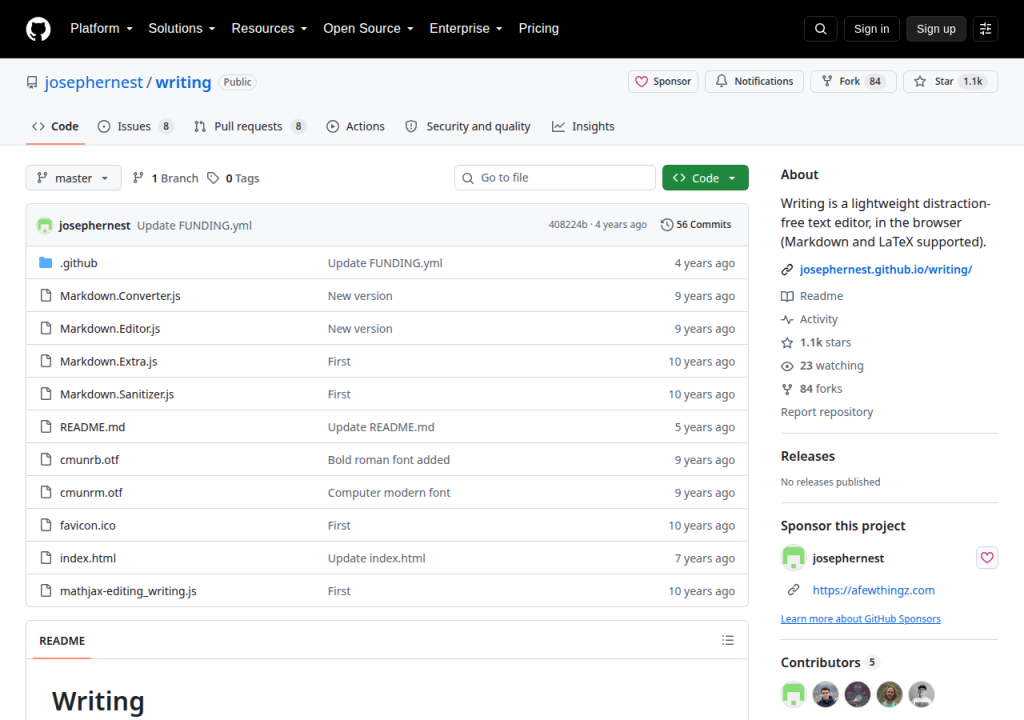Open Markdown.Editor.js file

[110, 329]
